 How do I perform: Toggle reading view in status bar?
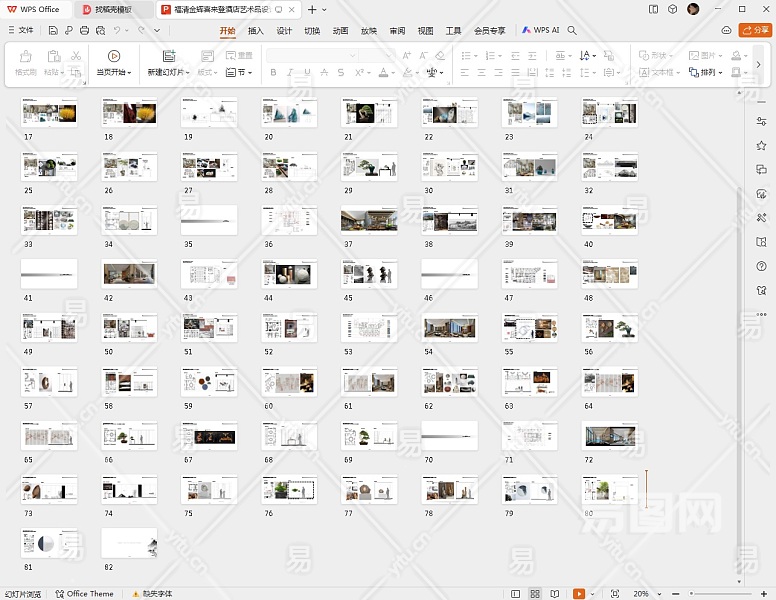click(553, 594)
